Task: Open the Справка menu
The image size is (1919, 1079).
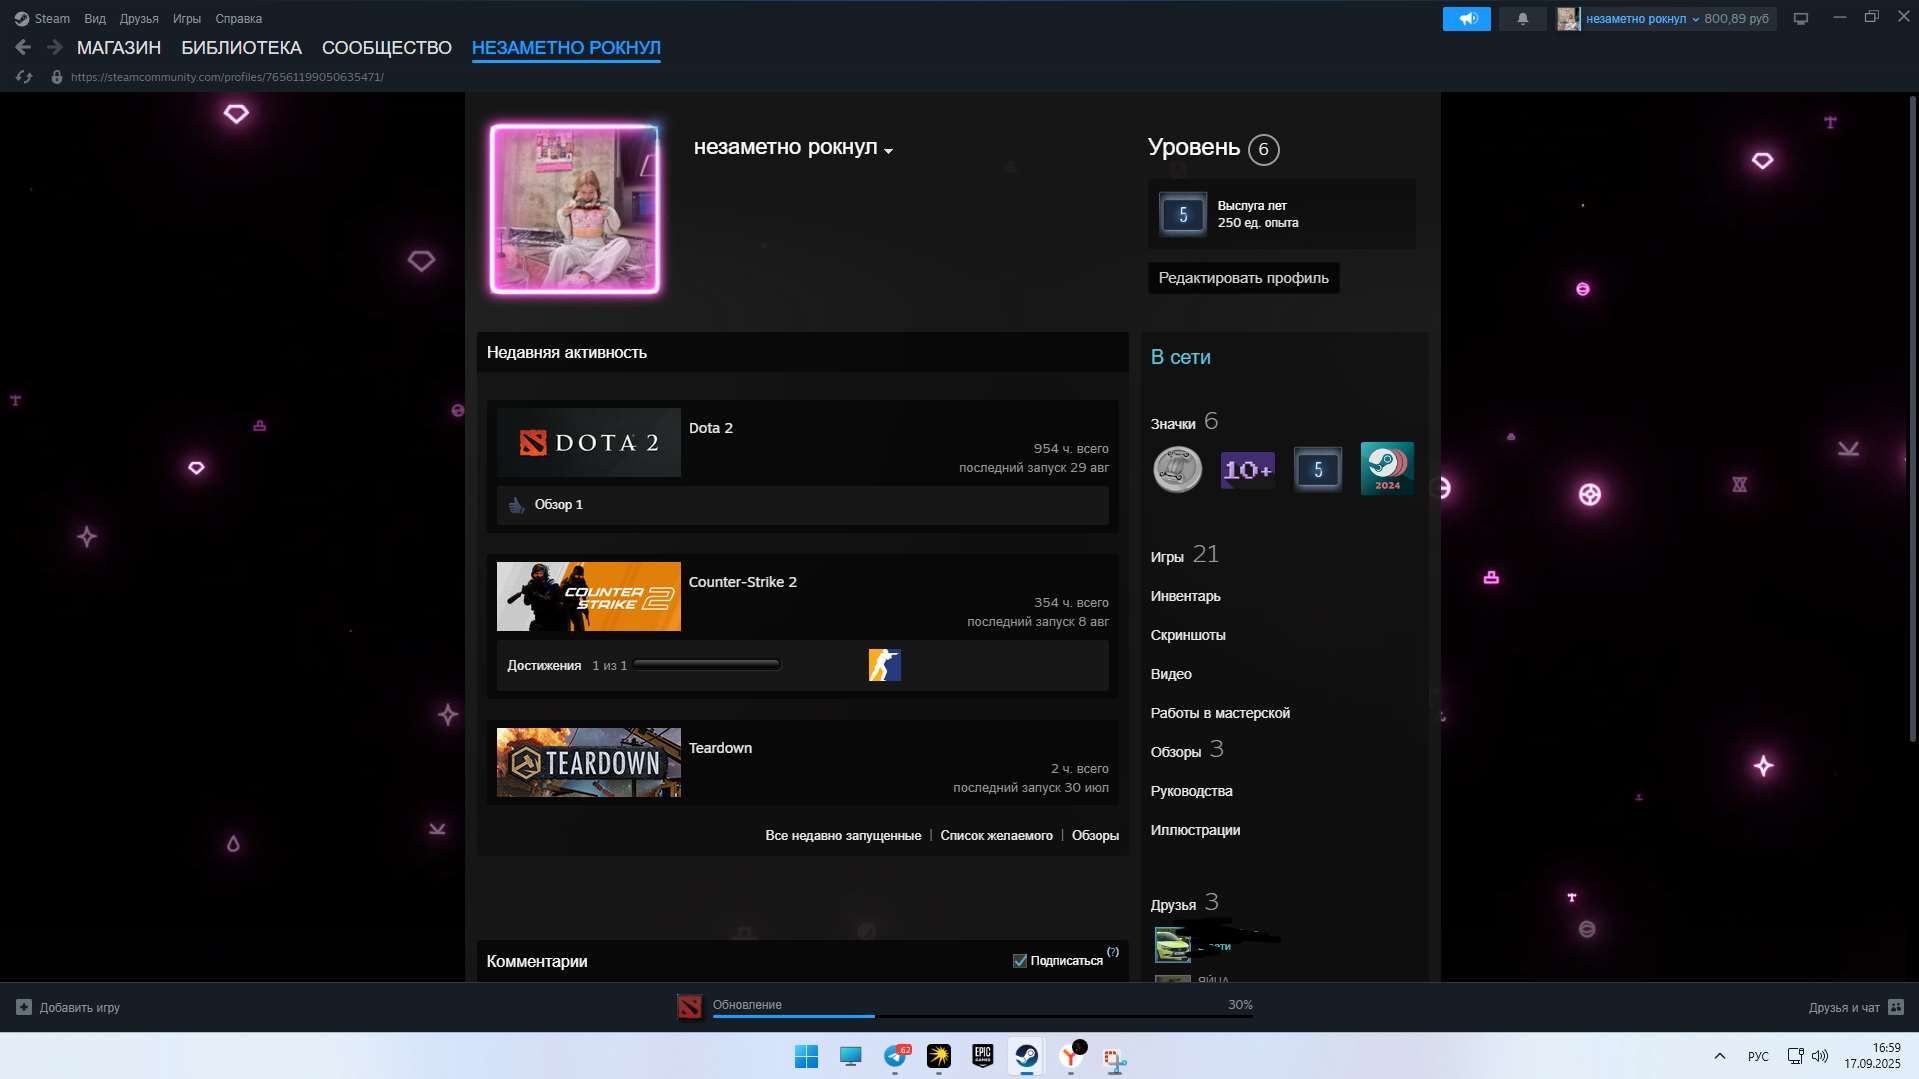Action: pyautogui.click(x=238, y=19)
